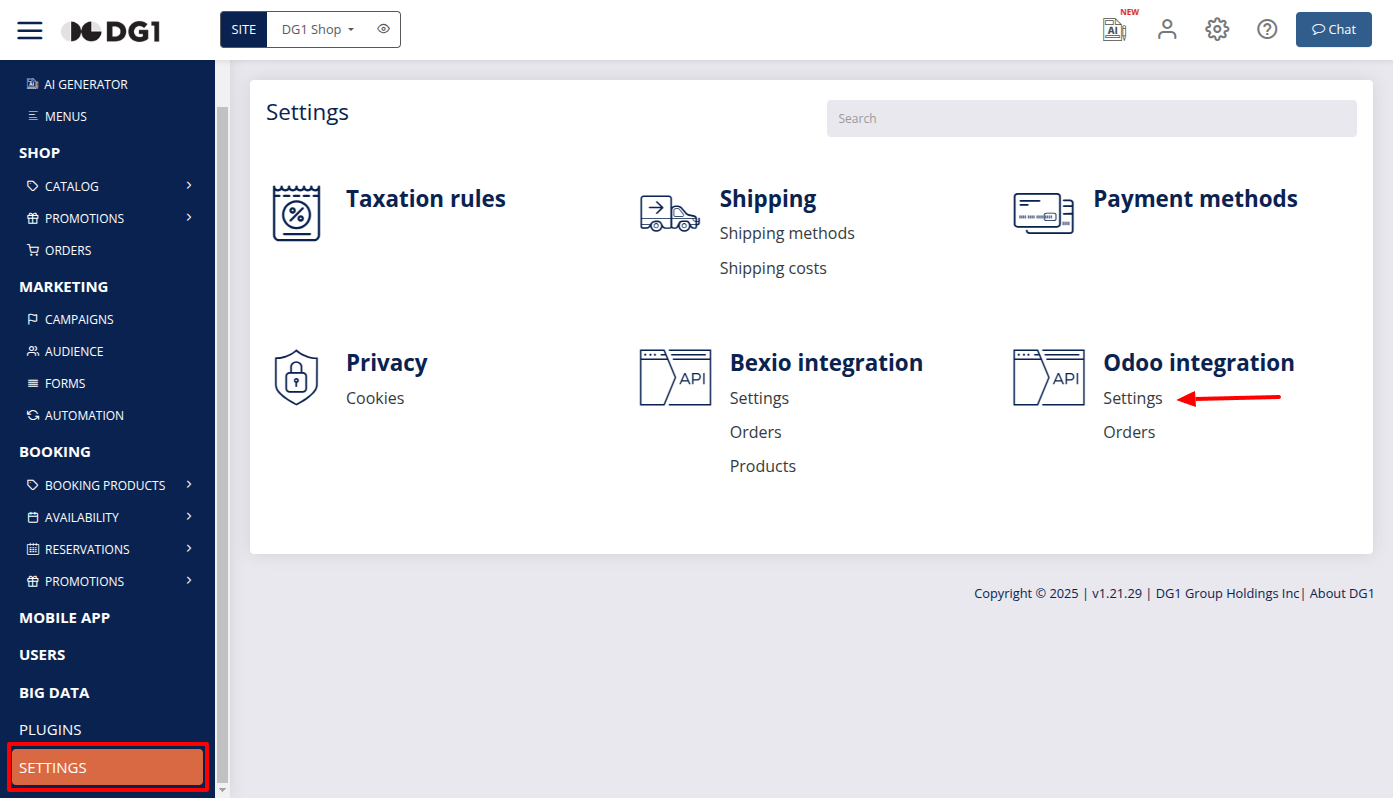The height and width of the screenshot is (798, 1393).
Task: Open Shipping costs link
Action: point(773,268)
